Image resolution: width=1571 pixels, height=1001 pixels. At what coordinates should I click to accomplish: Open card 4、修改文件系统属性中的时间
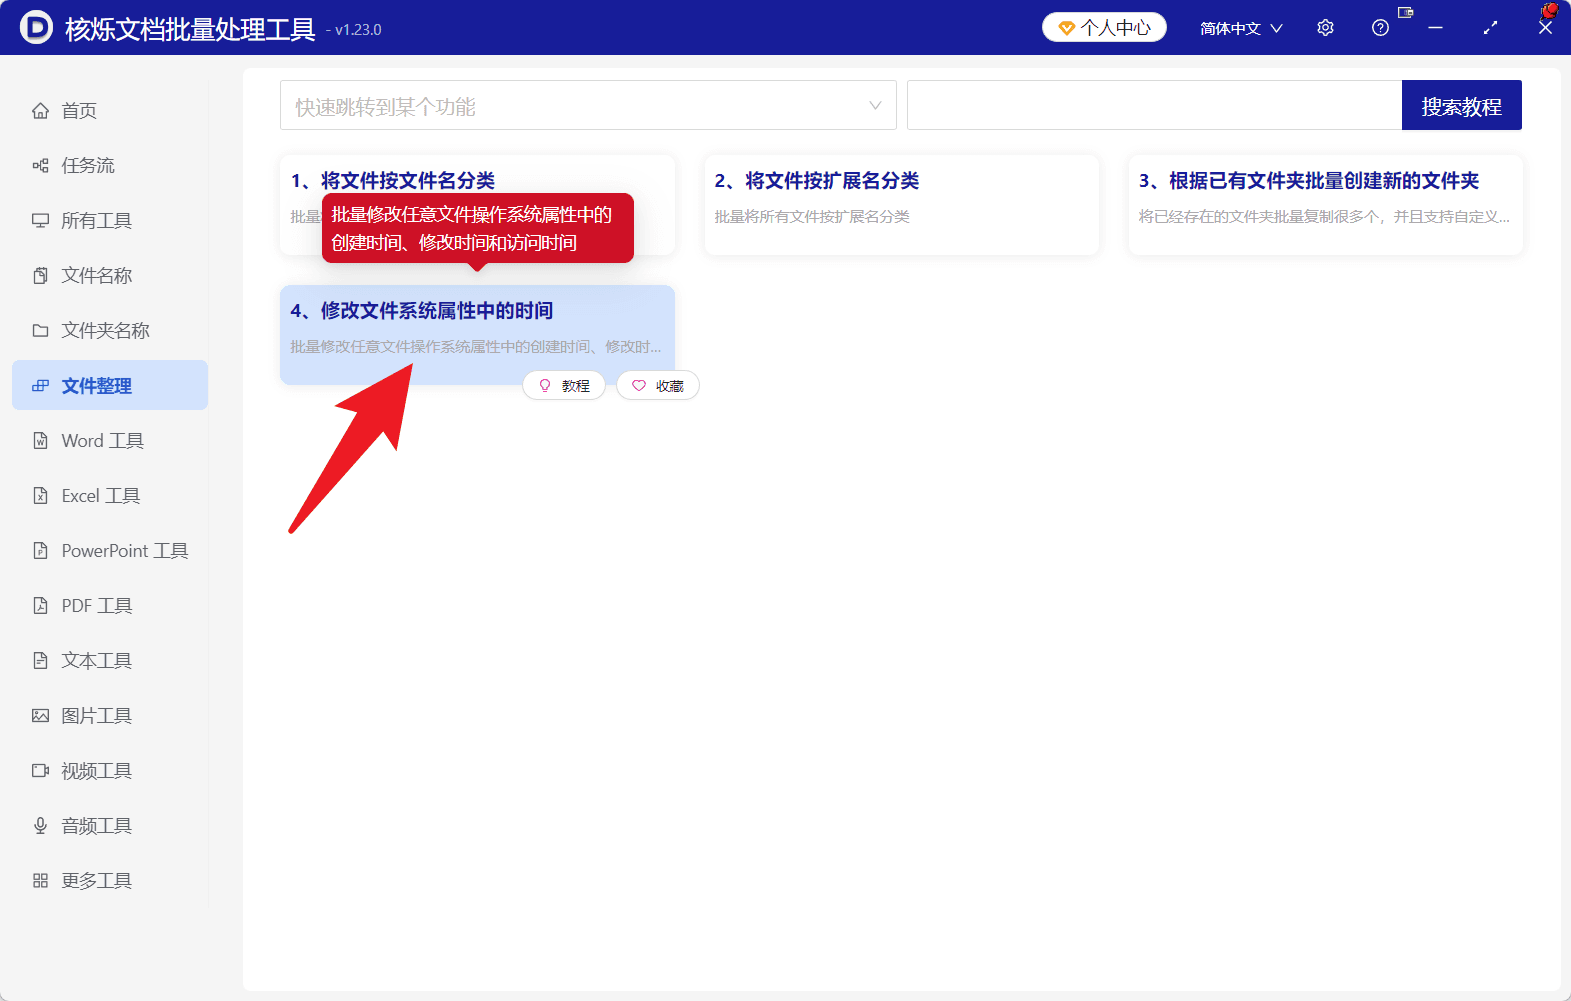click(477, 335)
